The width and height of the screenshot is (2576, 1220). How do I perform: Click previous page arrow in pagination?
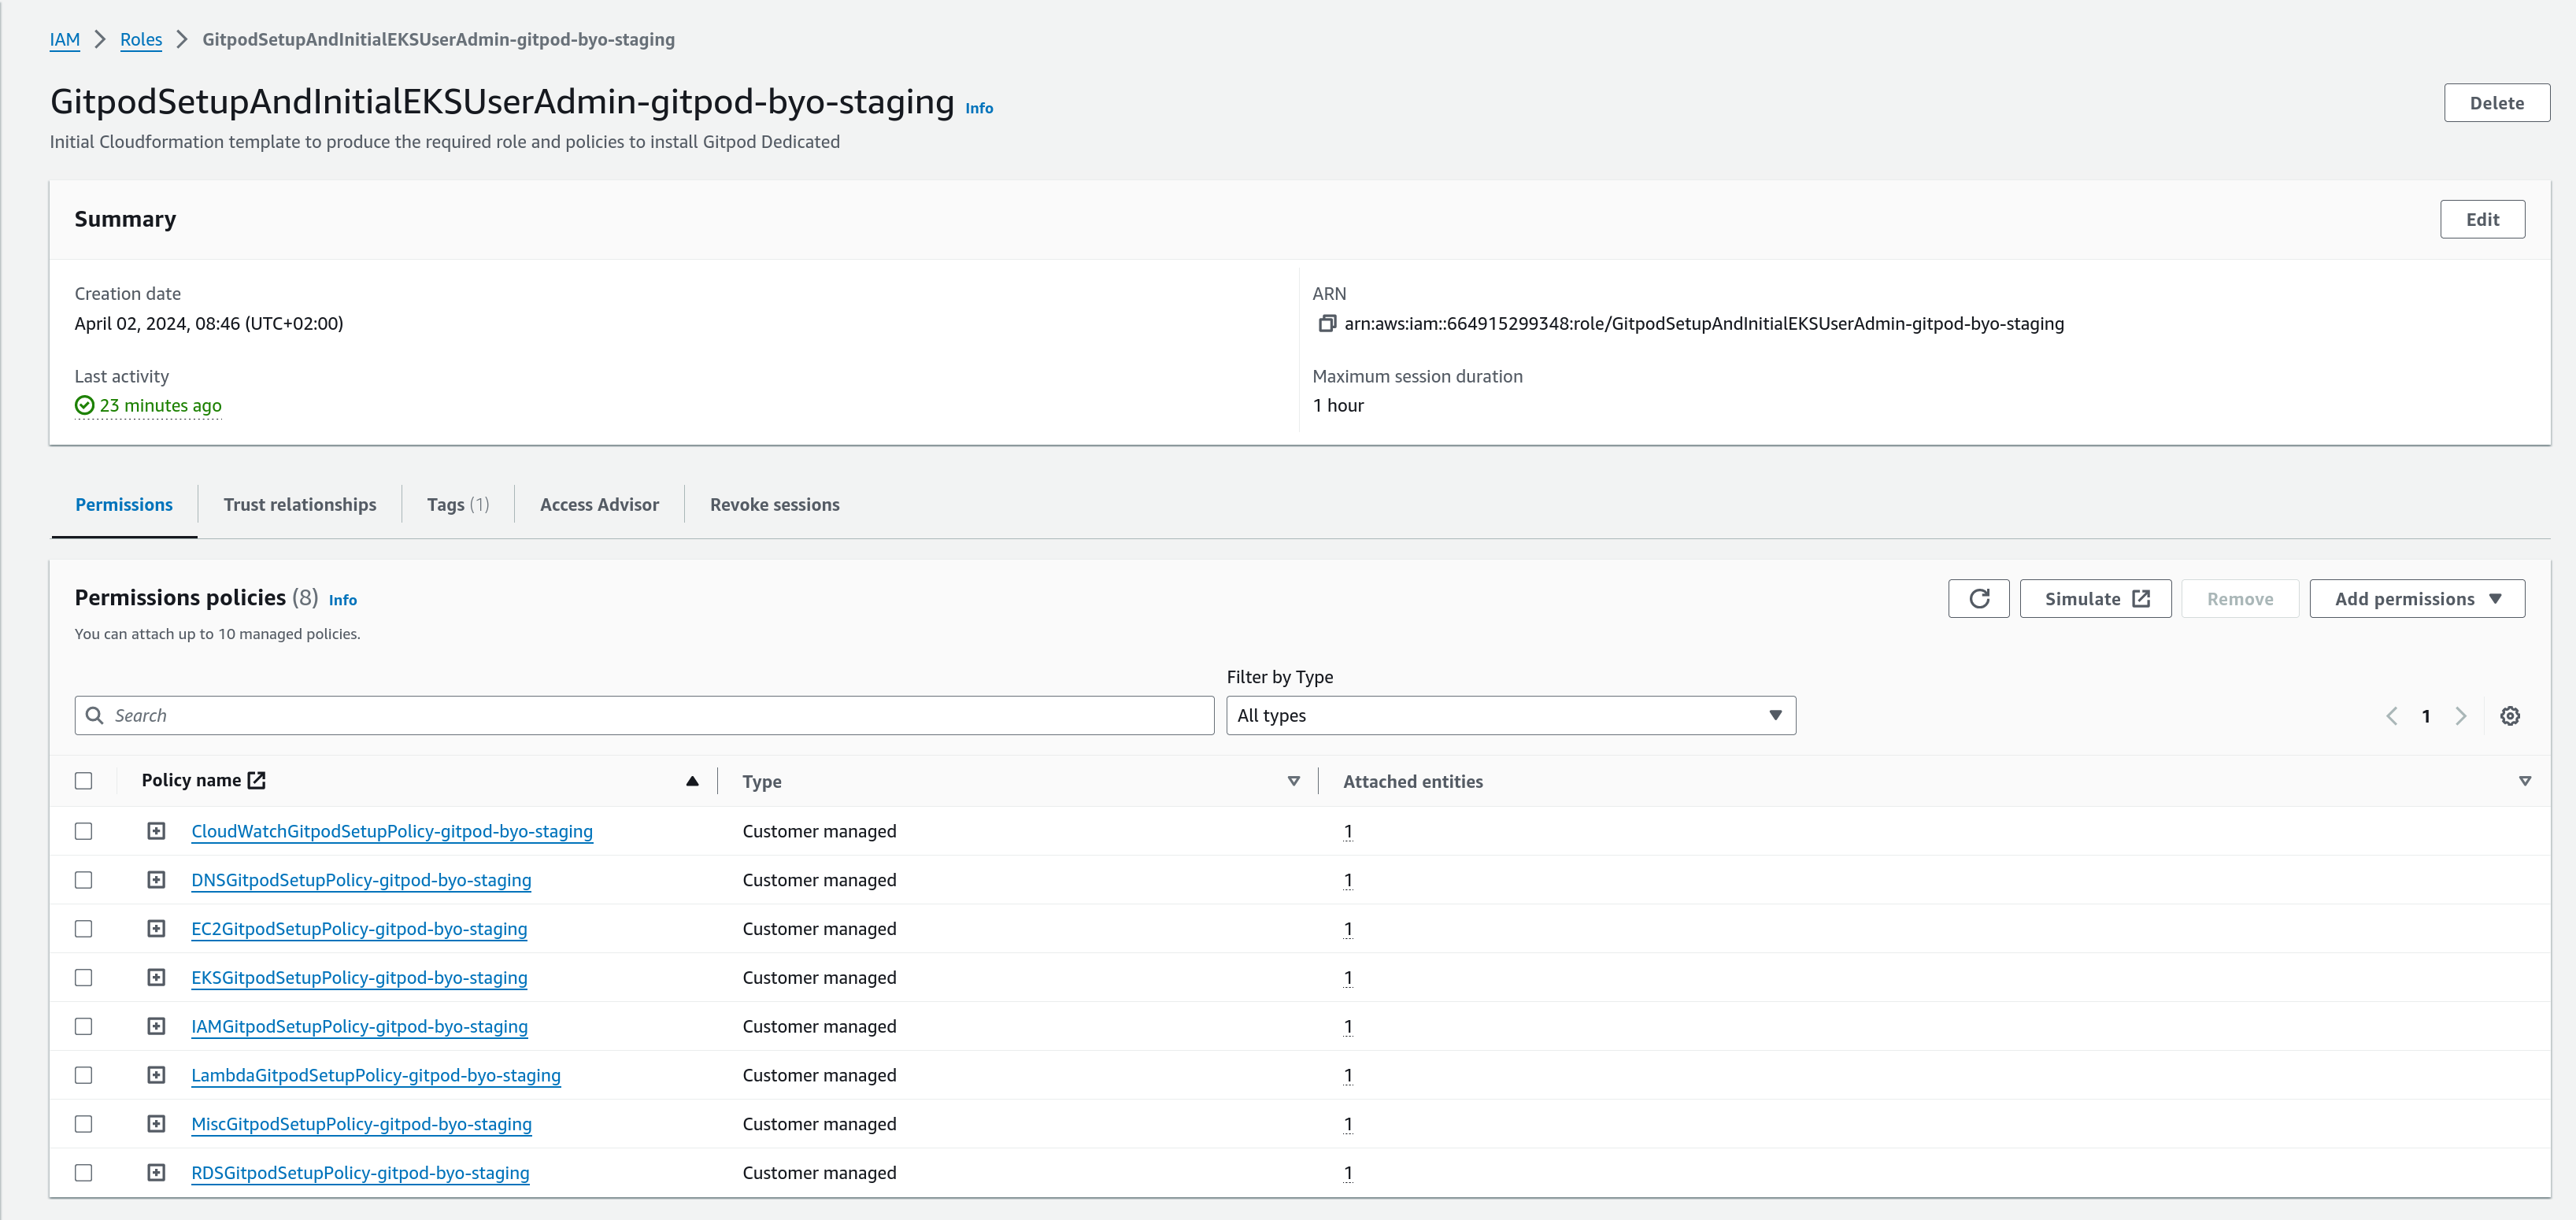click(2391, 716)
